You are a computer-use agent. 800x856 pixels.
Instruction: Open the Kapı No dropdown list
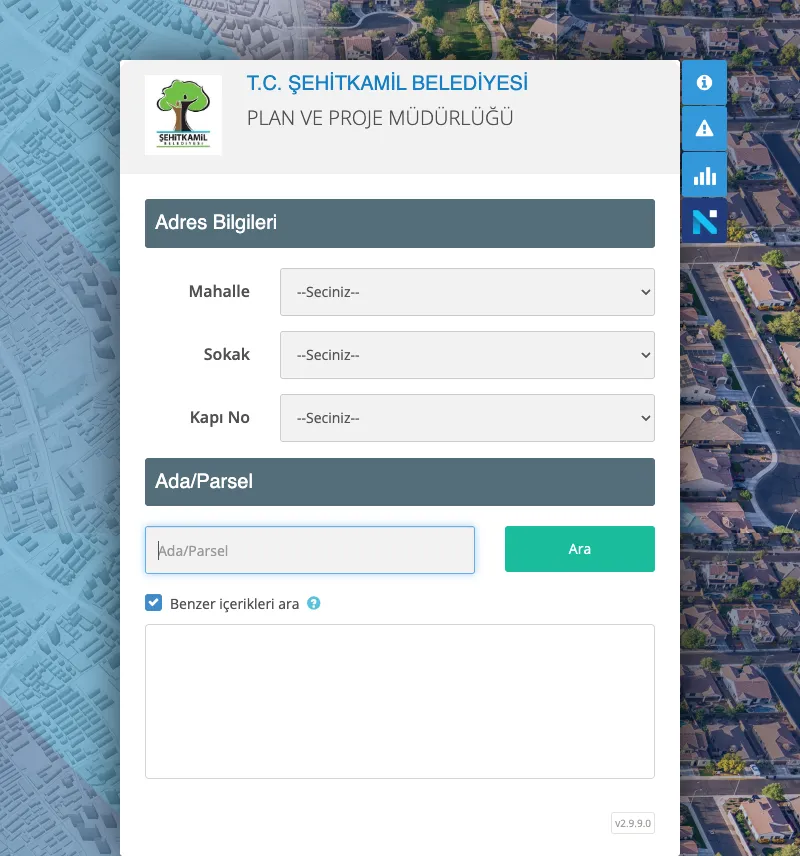467,418
